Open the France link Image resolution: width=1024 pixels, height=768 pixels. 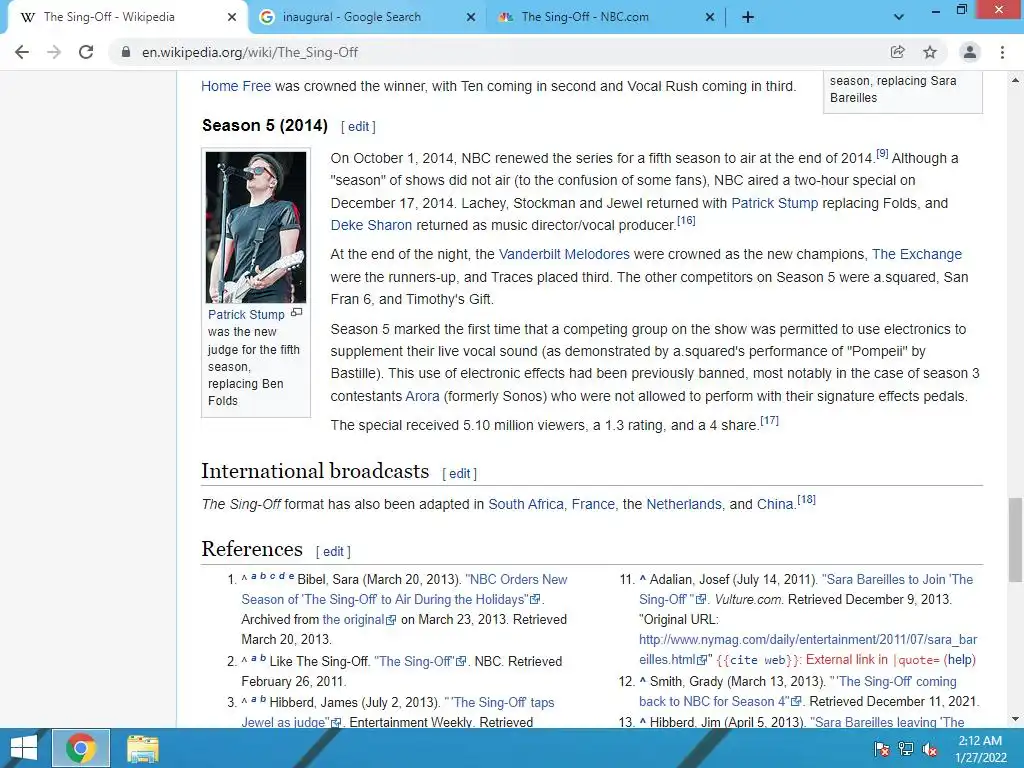pos(593,504)
